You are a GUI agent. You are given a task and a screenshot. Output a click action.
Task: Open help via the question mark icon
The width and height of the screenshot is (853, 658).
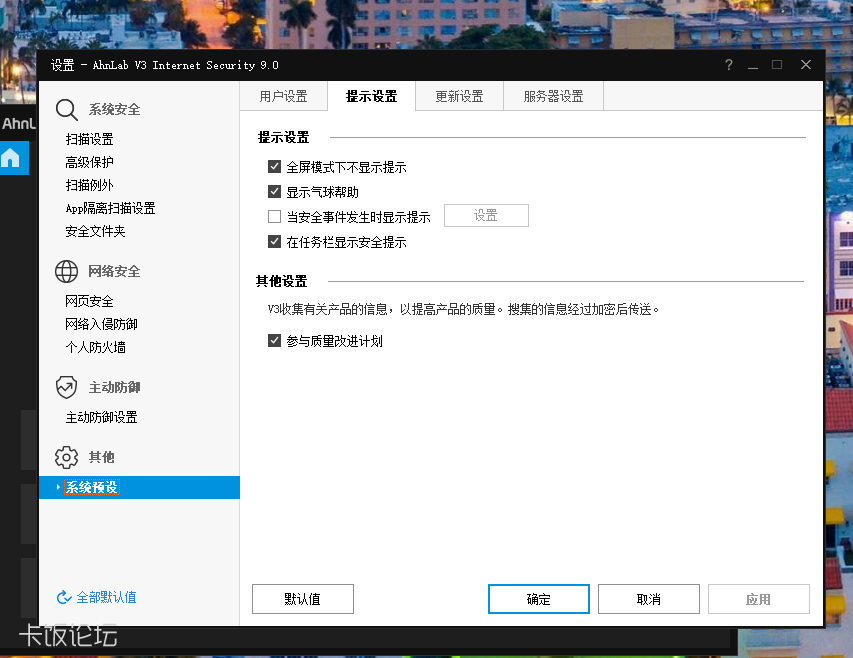728,65
